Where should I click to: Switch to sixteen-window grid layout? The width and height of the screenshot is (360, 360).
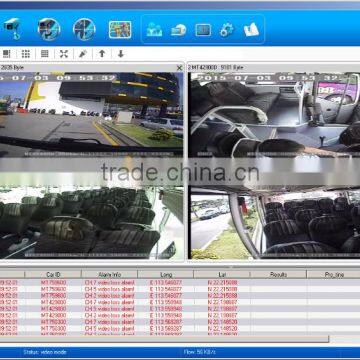click(45, 54)
